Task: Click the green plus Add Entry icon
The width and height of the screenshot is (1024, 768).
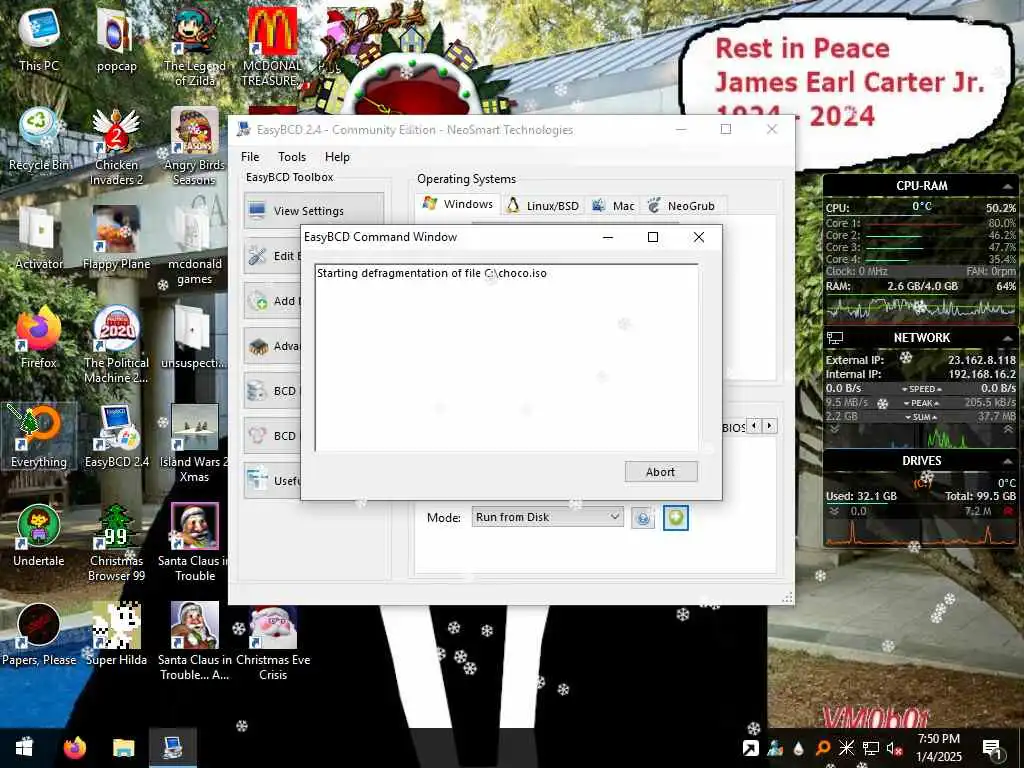Action: click(675, 518)
